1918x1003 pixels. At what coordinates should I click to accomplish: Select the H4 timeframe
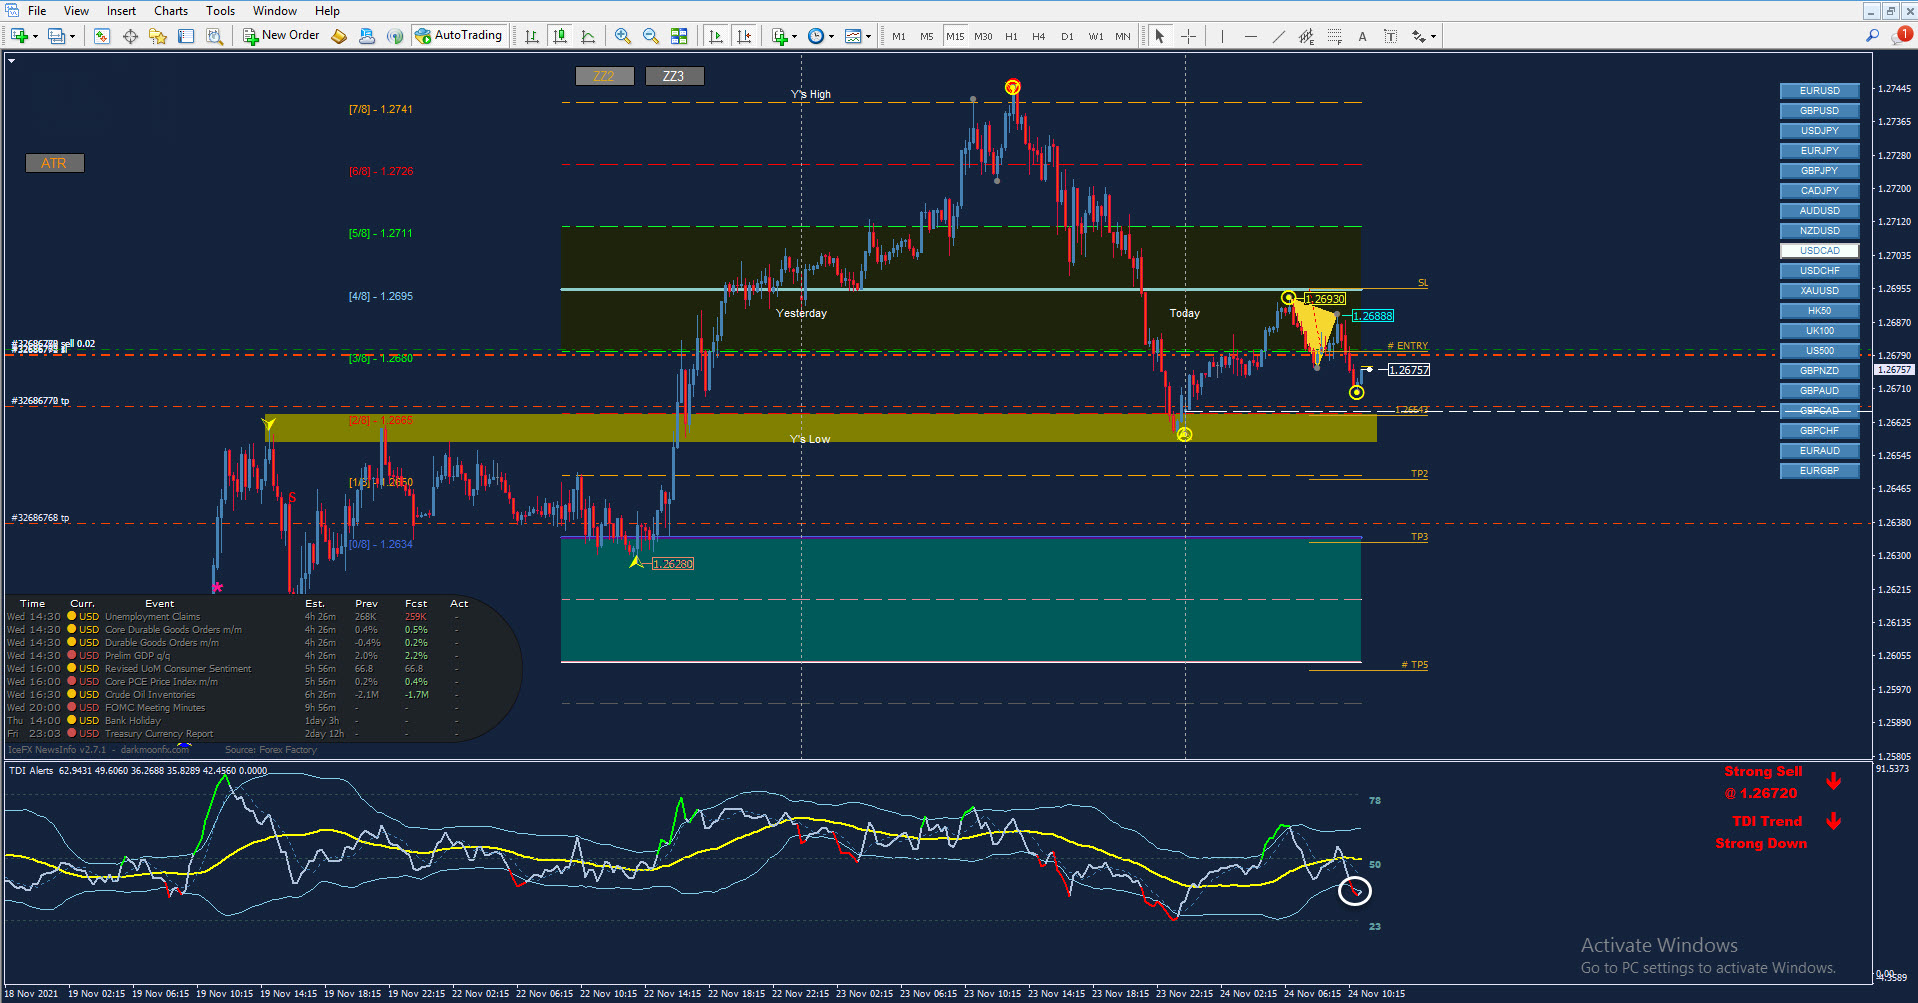point(1039,36)
